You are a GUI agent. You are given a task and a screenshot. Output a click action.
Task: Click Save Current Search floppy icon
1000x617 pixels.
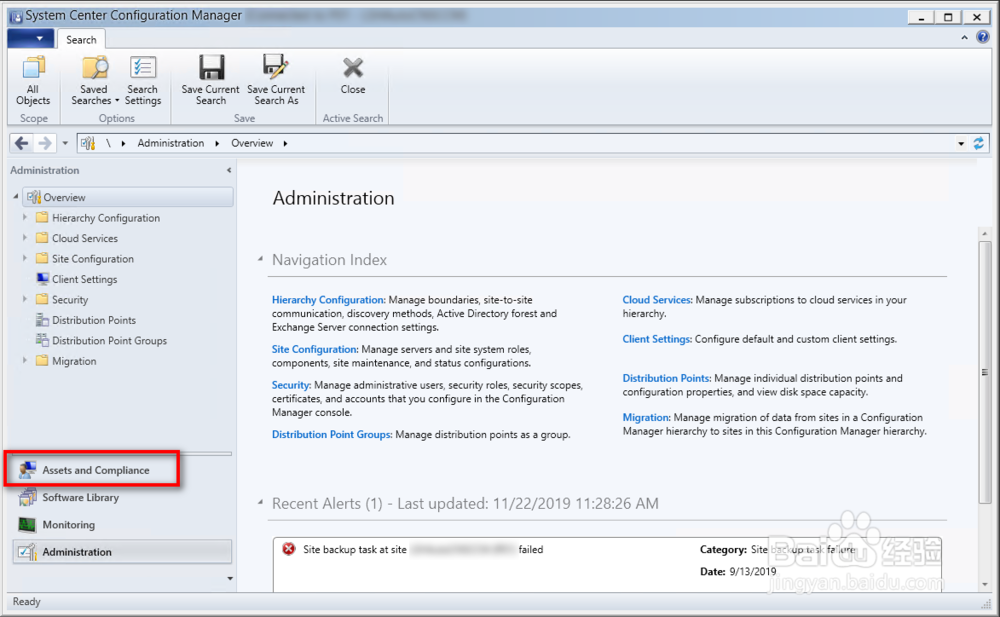coord(211,68)
